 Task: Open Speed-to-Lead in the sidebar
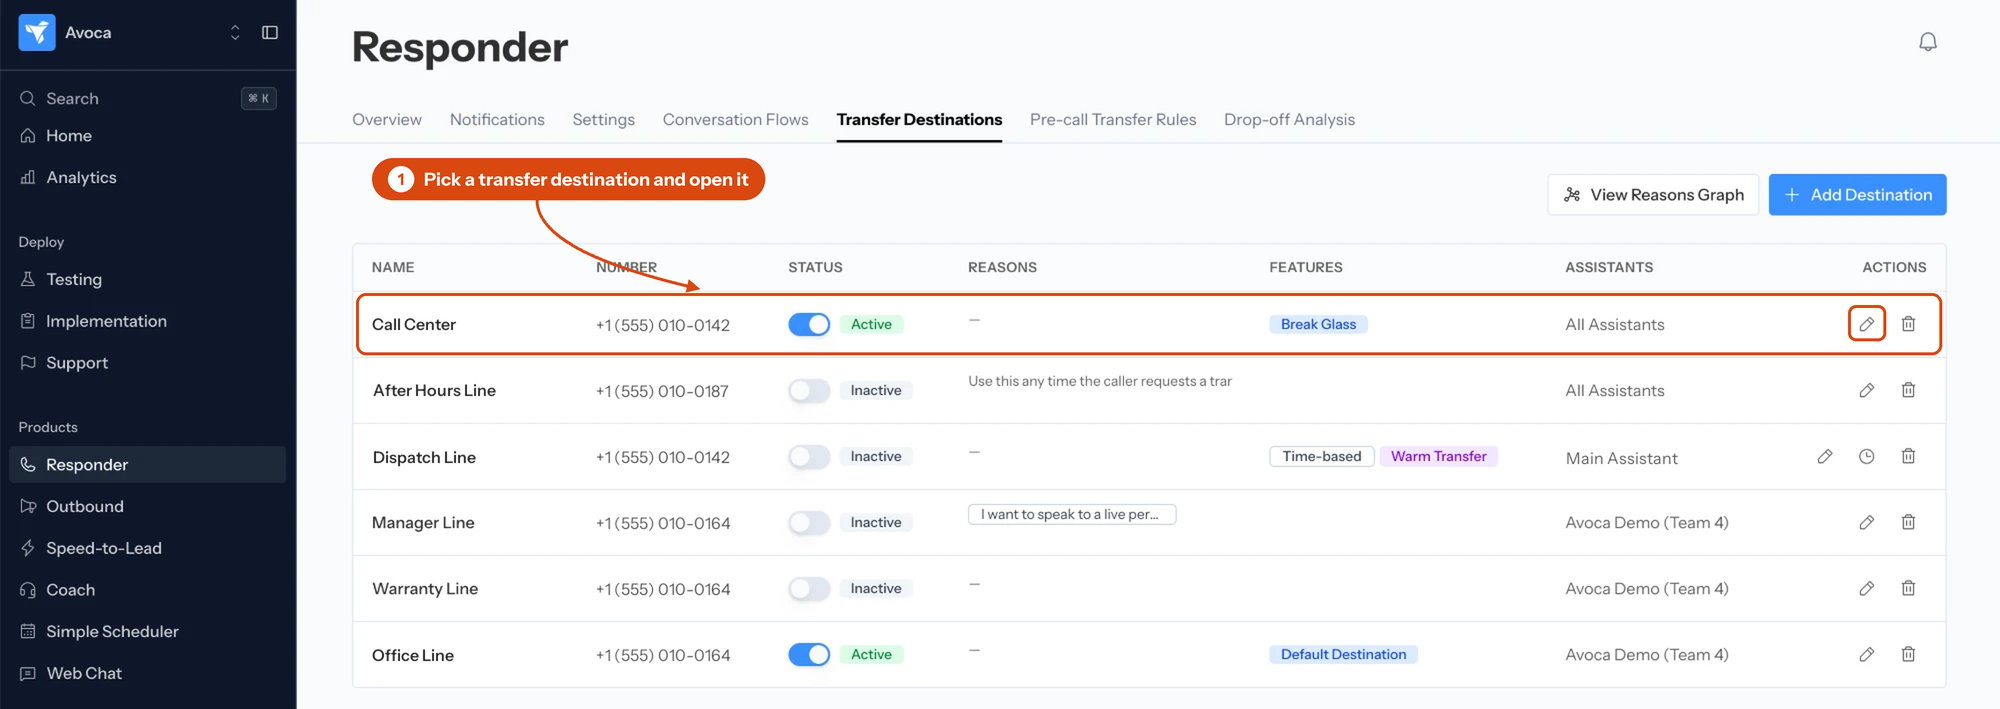click(148, 548)
